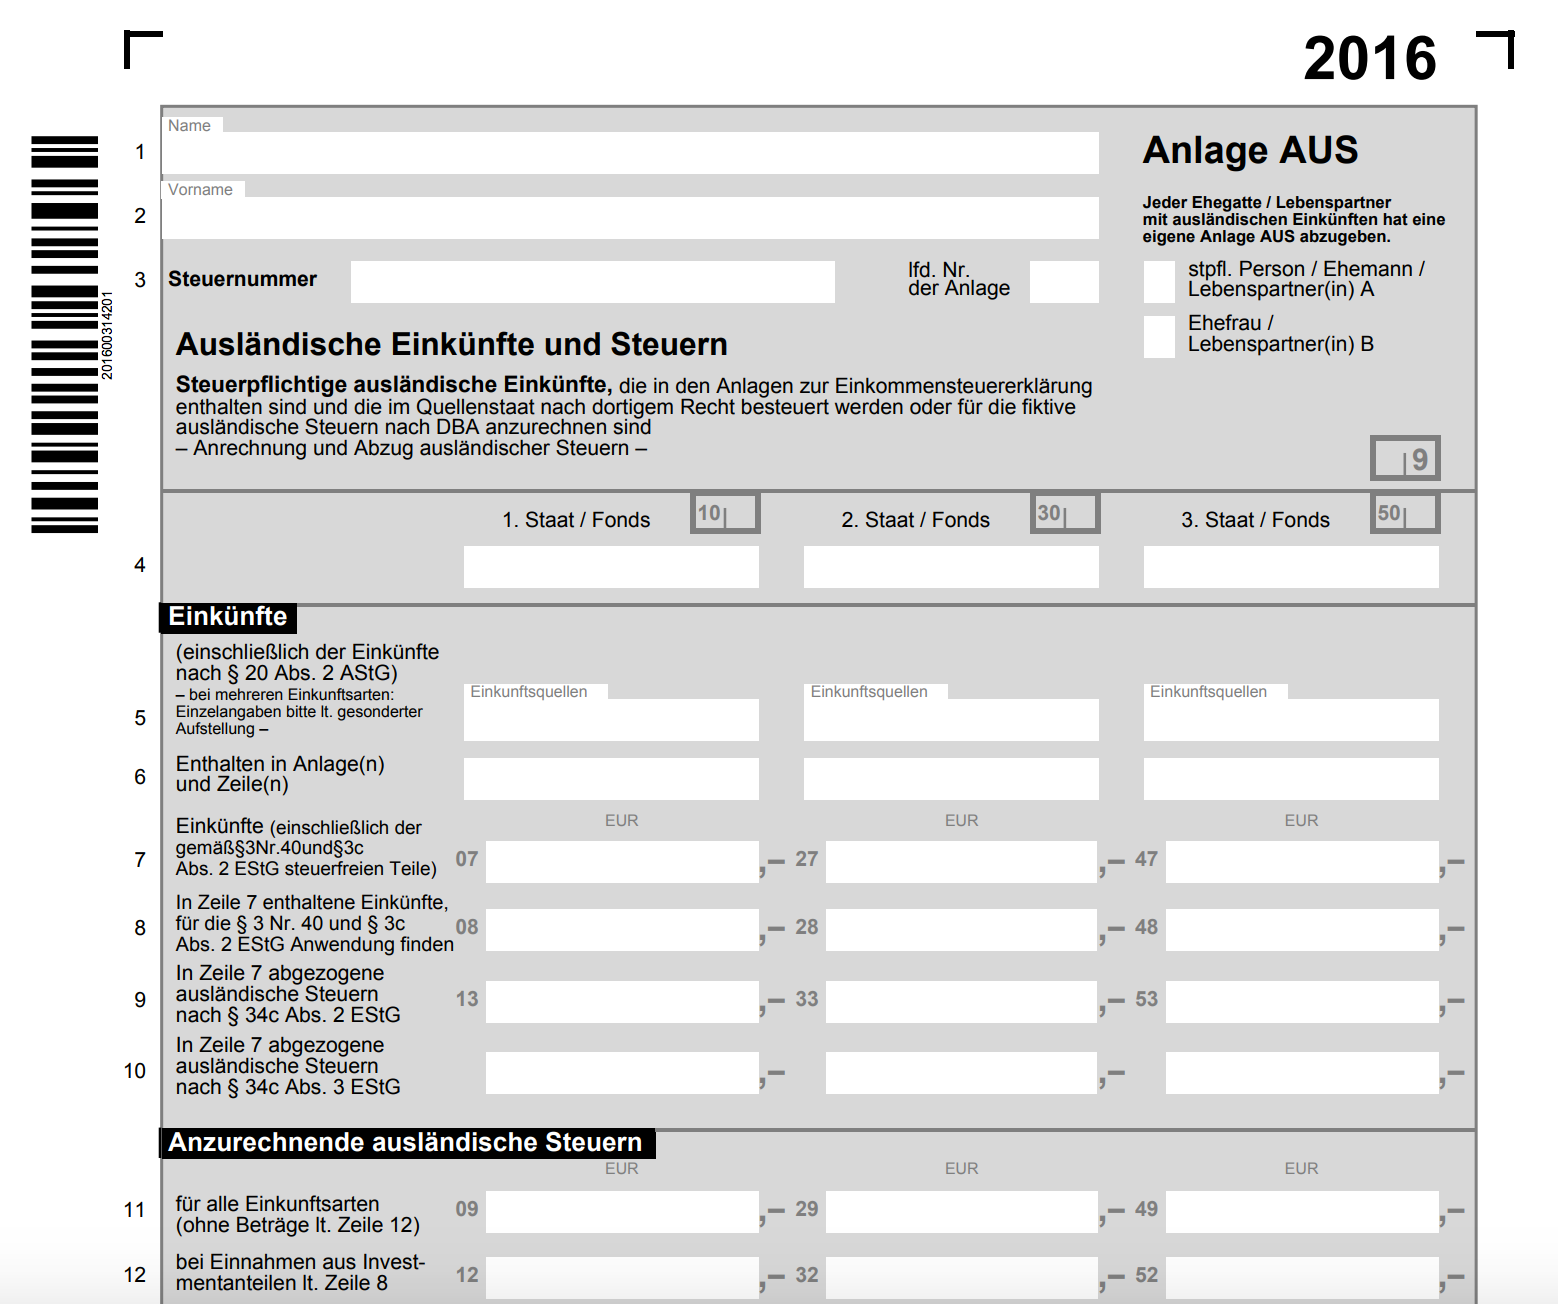Viewport: 1558px width, 1304px height.
Task: Click the EUR field numbered 13
Action: pos(622,1001)
